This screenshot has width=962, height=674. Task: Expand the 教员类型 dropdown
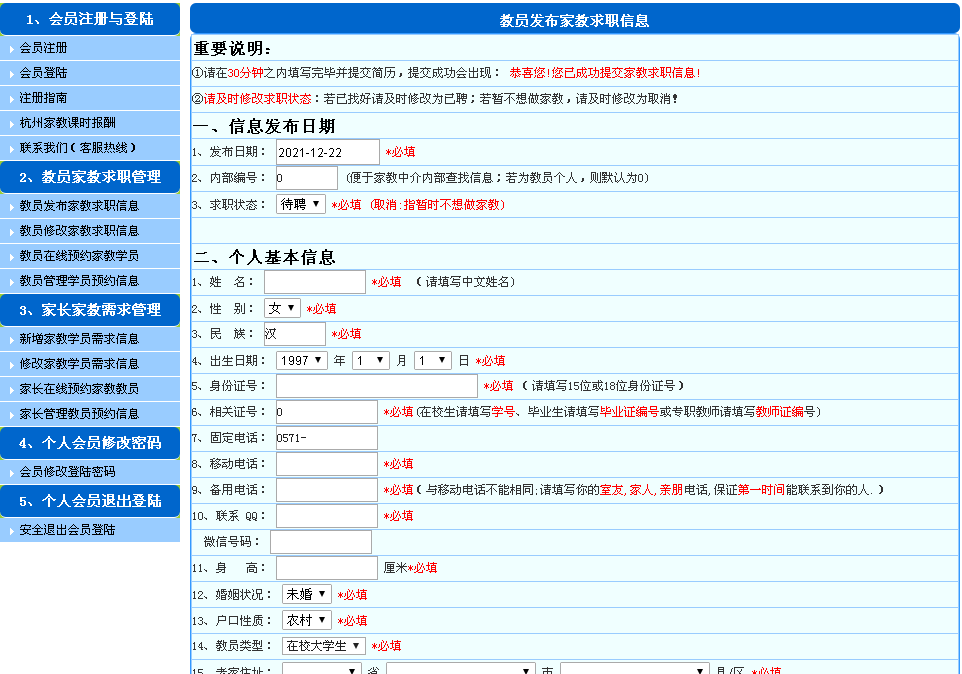point(323,646)
